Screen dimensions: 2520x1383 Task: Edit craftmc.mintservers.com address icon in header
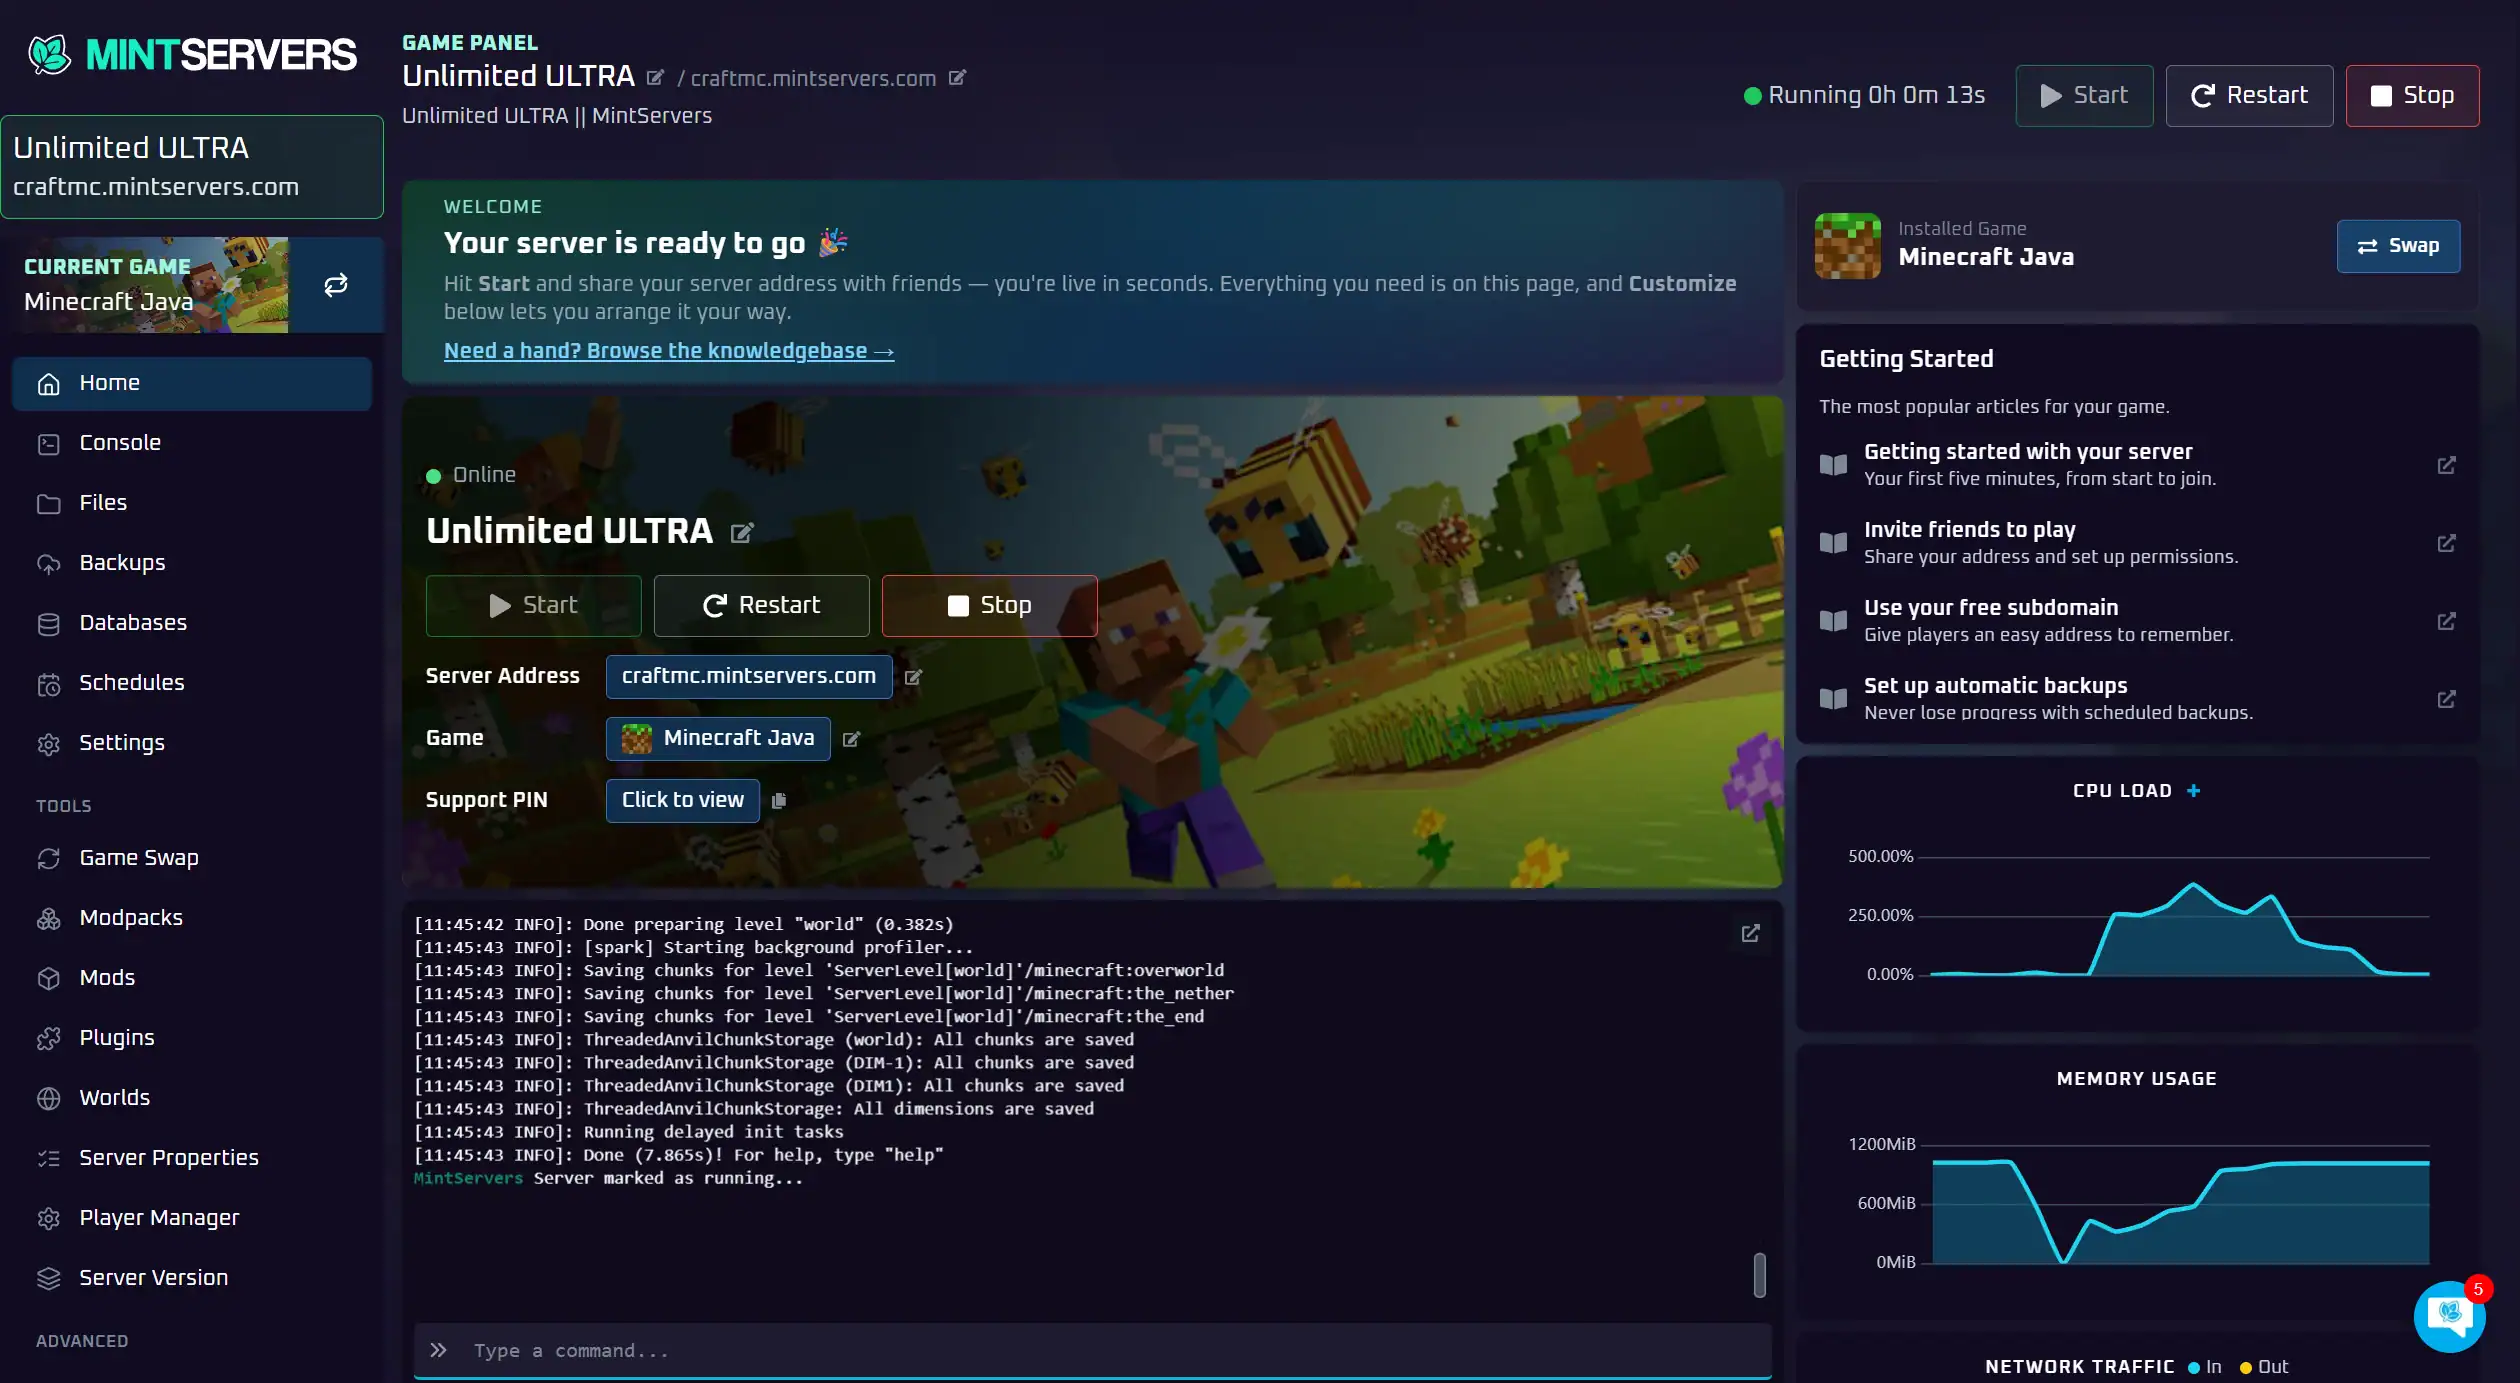coord(957,77)
